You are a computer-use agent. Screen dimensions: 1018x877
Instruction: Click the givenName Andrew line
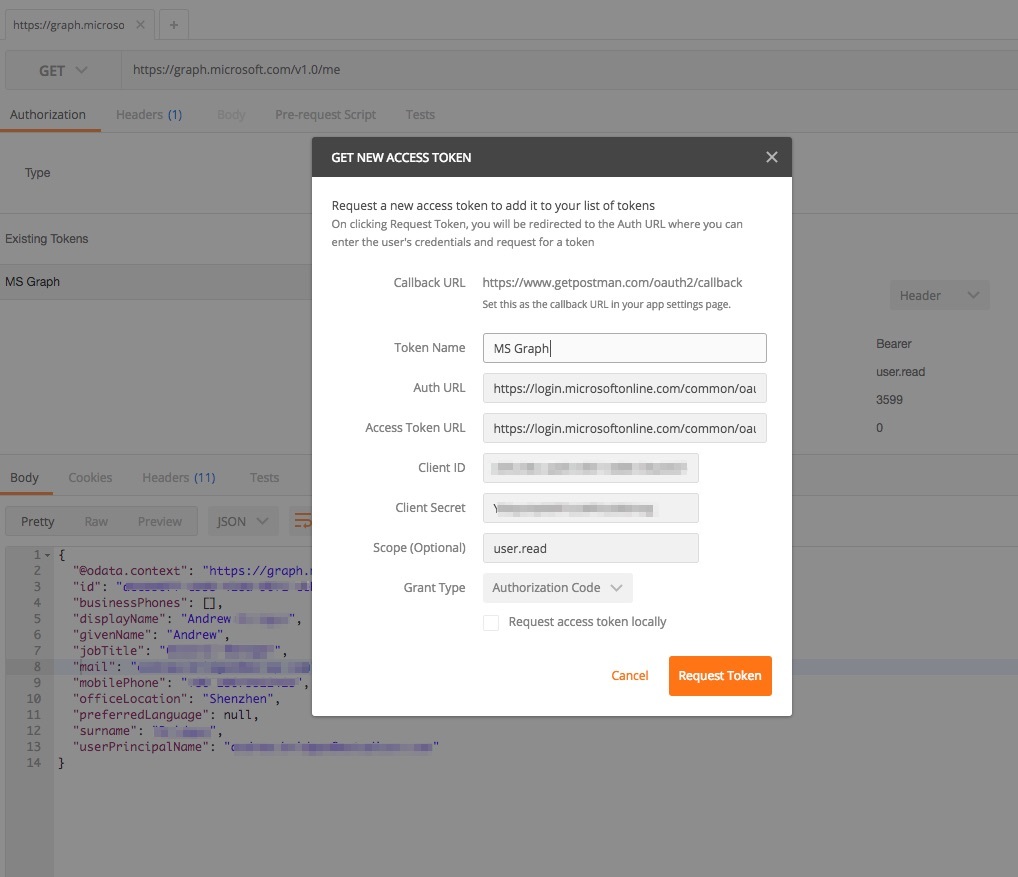coord(151,634)
